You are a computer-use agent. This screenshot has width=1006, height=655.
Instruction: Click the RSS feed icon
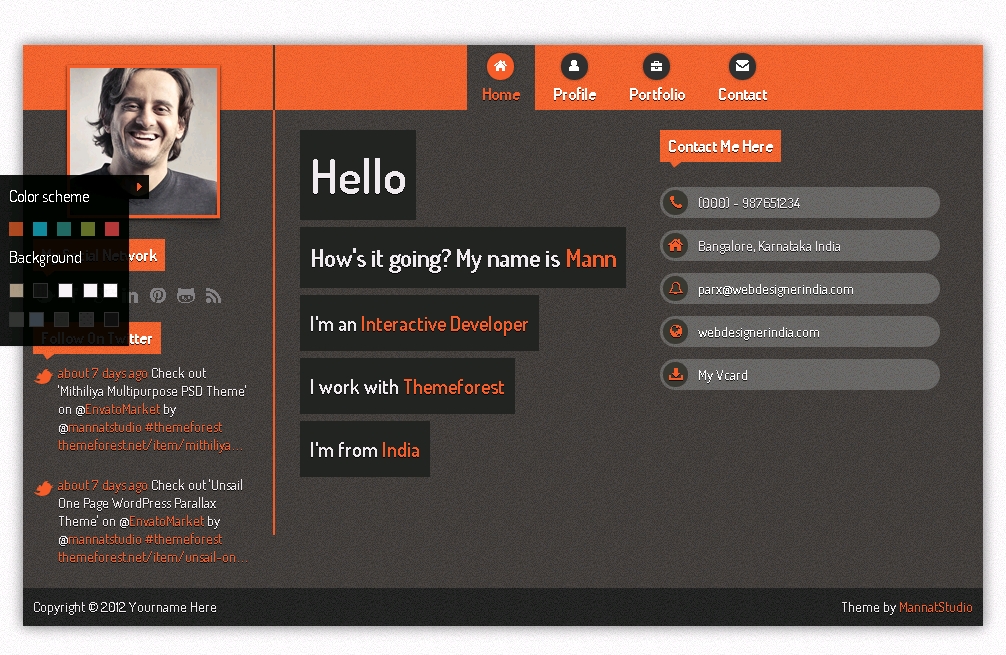(213, 295)
